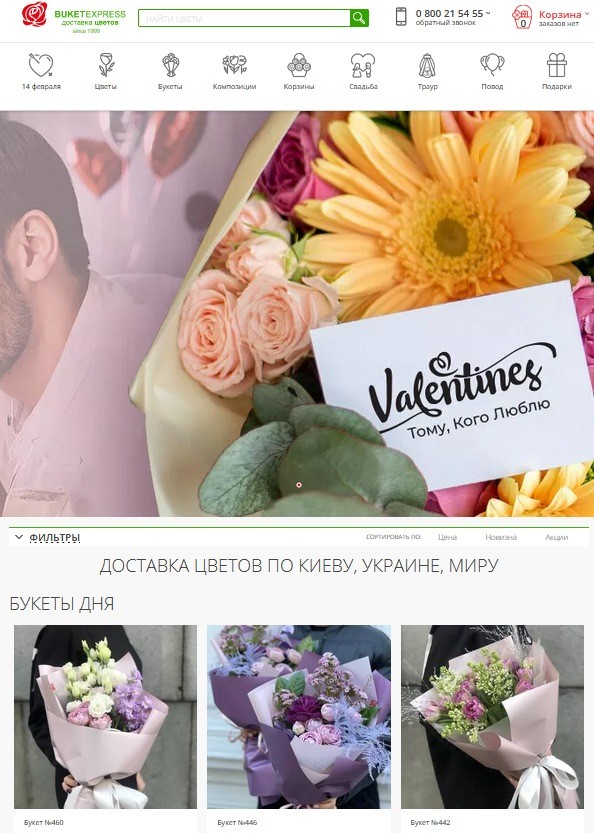
Task: Expand the ФИЛЬТРЫ filters panel
Action: click(x=48, y=538)
